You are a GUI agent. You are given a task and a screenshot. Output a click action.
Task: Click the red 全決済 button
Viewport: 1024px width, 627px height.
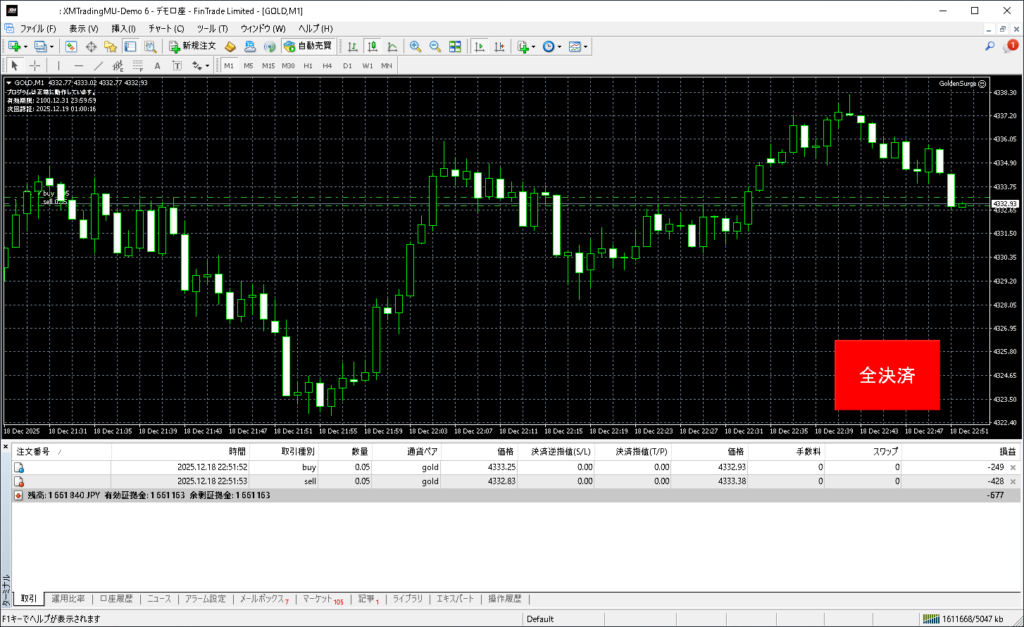886,375
